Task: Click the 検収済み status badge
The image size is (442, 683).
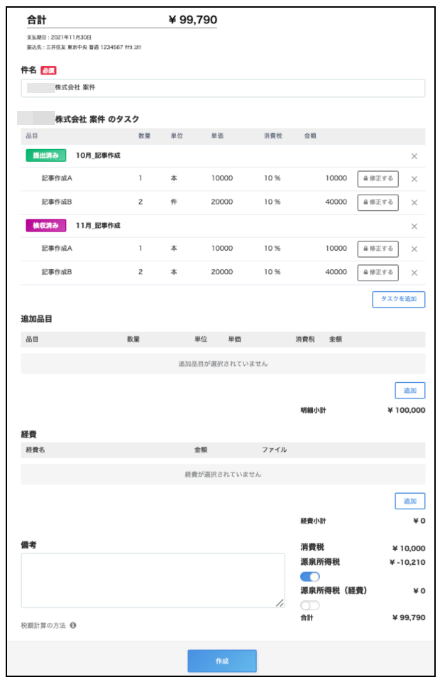Action: [x=46, y=225]
